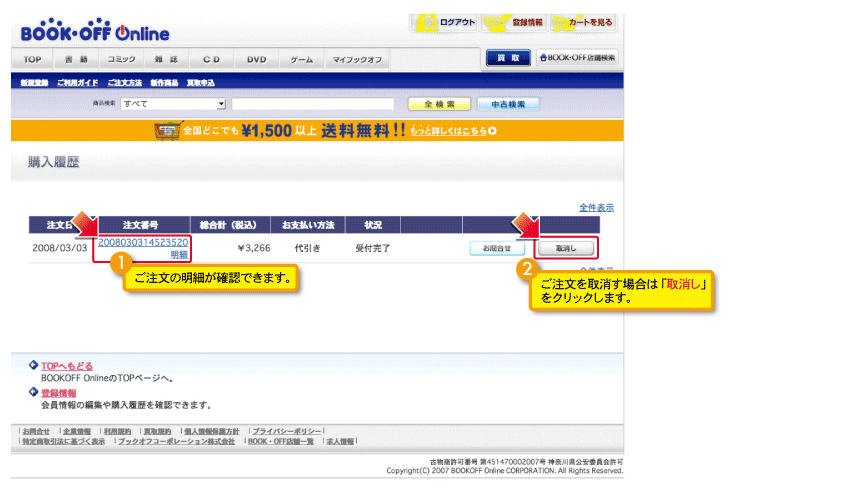
Task: Click the blue 買取 button
Action: click(508, 58)
